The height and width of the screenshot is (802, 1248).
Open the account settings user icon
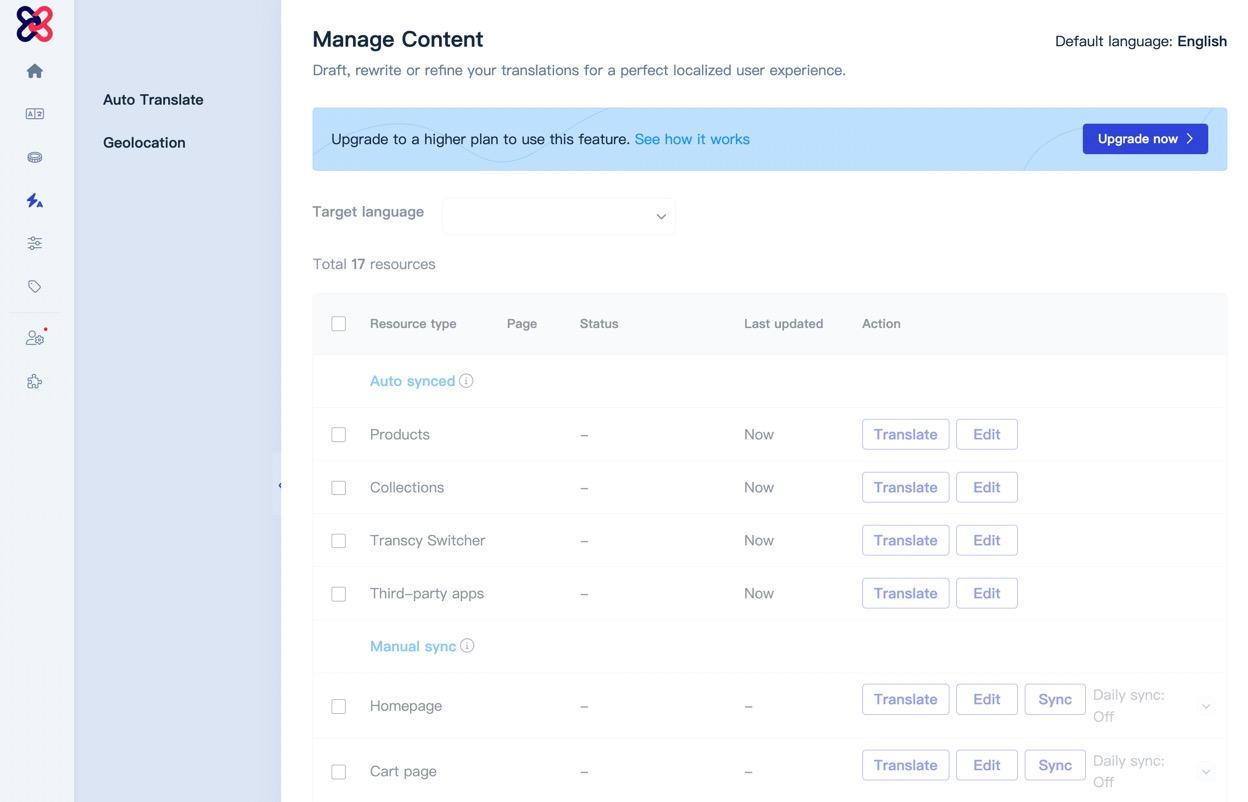coord(35,338)
